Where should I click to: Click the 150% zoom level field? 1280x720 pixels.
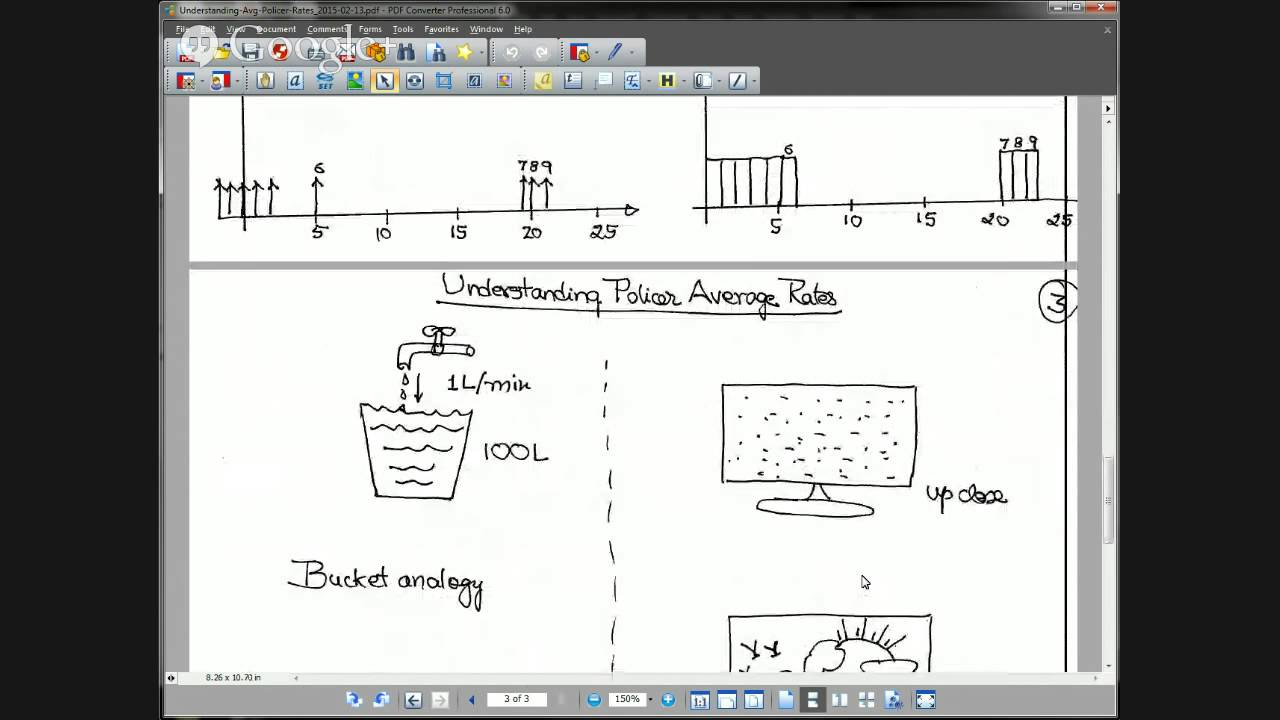tap(627, 699)
